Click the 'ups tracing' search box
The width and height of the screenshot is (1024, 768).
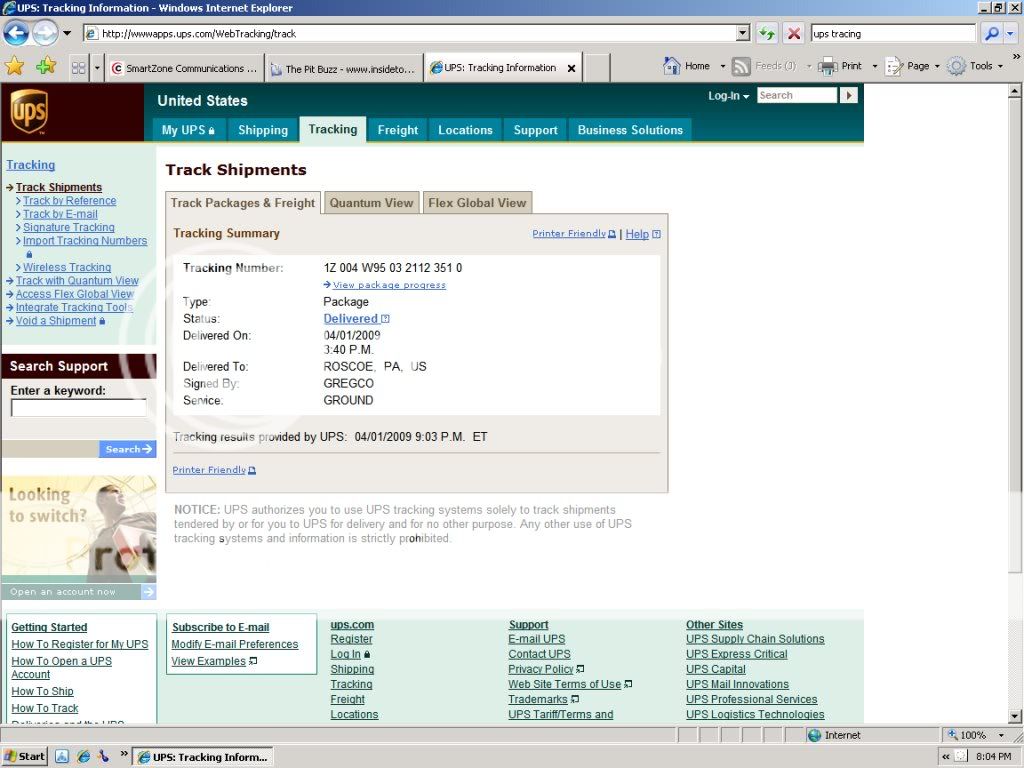[893, 33]
